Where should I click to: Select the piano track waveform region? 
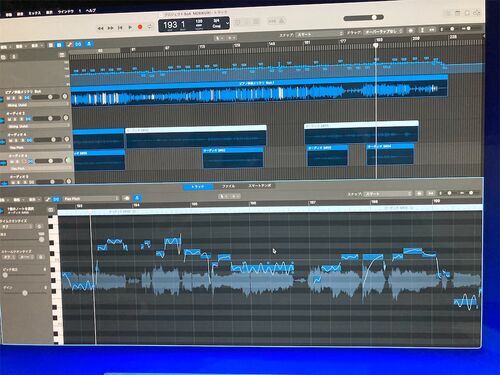coord(259,92)
